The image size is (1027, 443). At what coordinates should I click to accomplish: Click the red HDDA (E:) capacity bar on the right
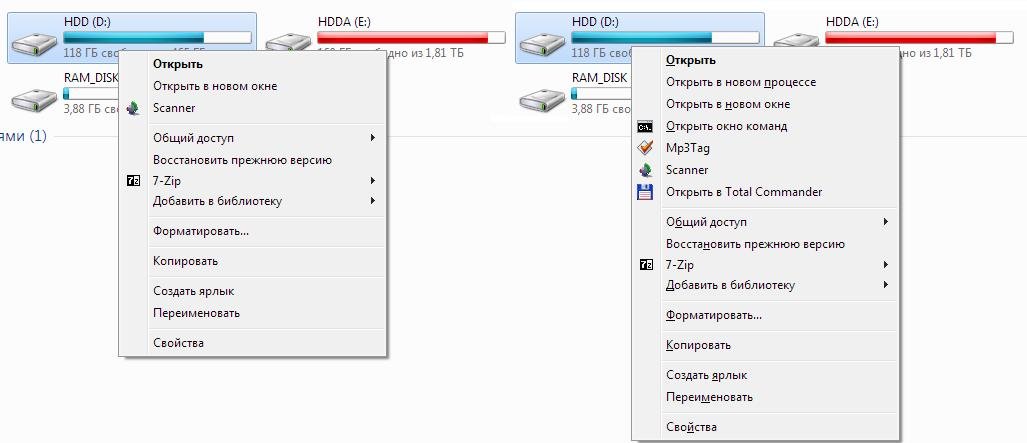point(911,37)
